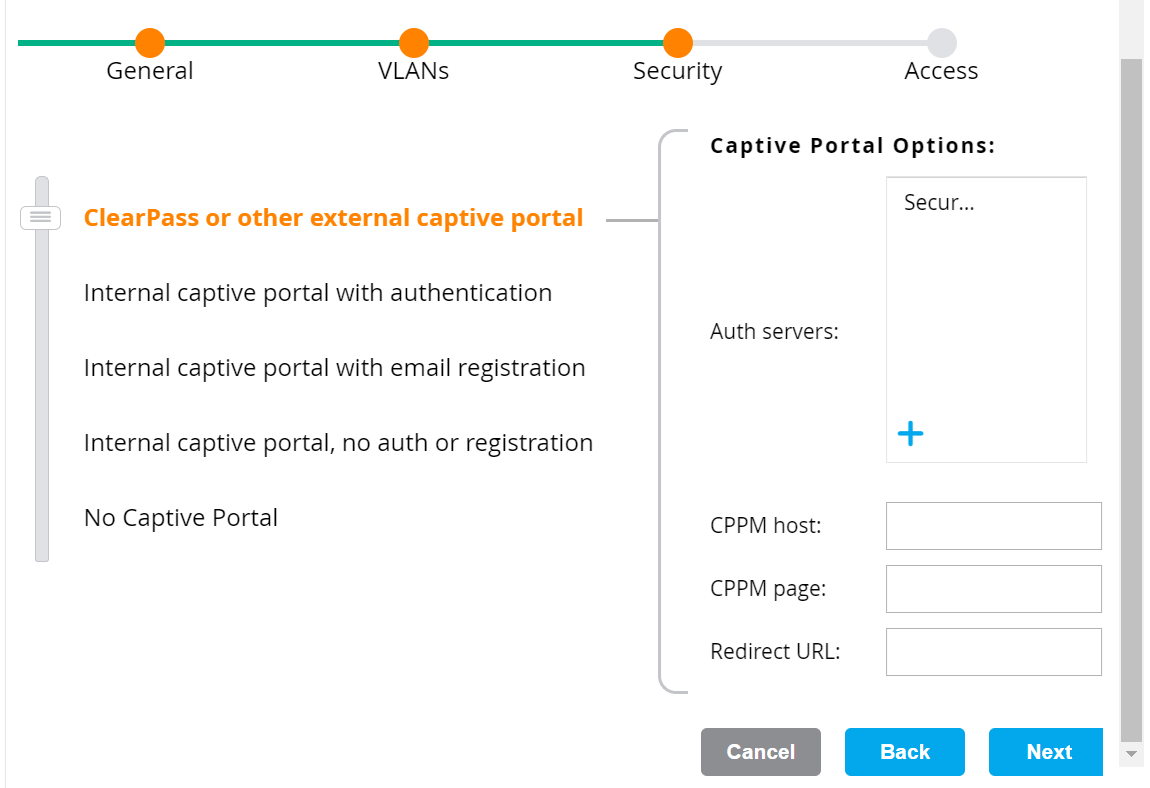
Task: Select the No Captive Portal option
Action: coord(181,518)
